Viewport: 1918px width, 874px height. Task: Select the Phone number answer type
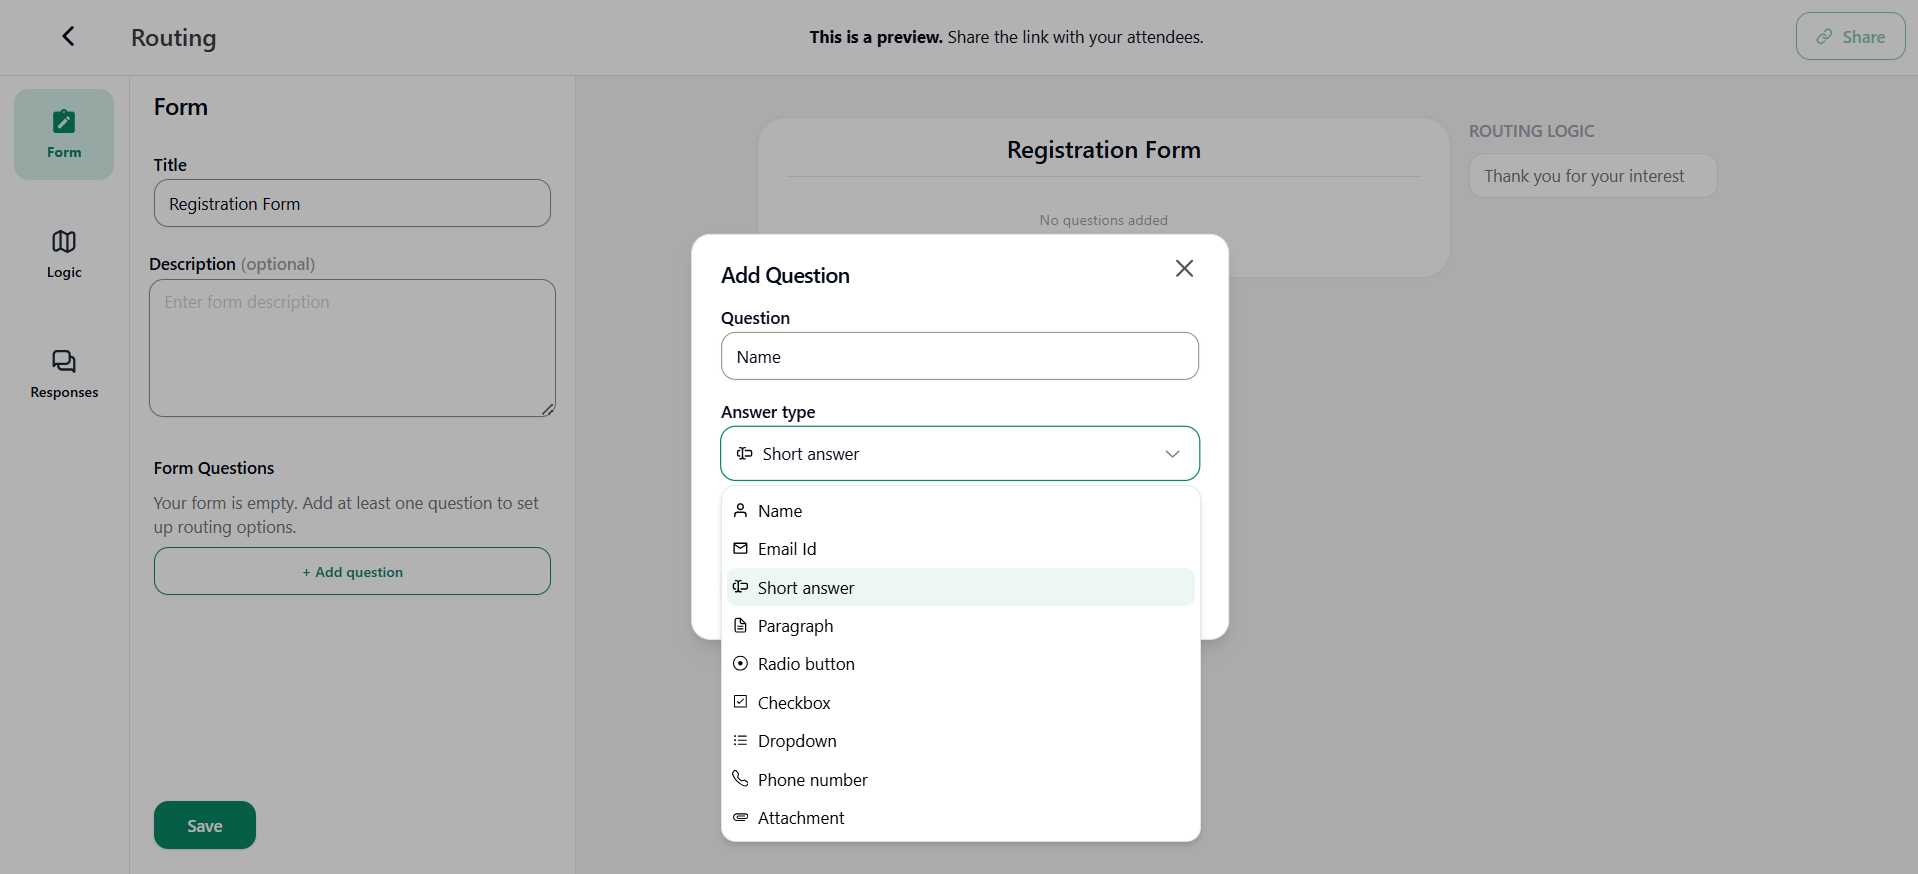pos(812,780)
